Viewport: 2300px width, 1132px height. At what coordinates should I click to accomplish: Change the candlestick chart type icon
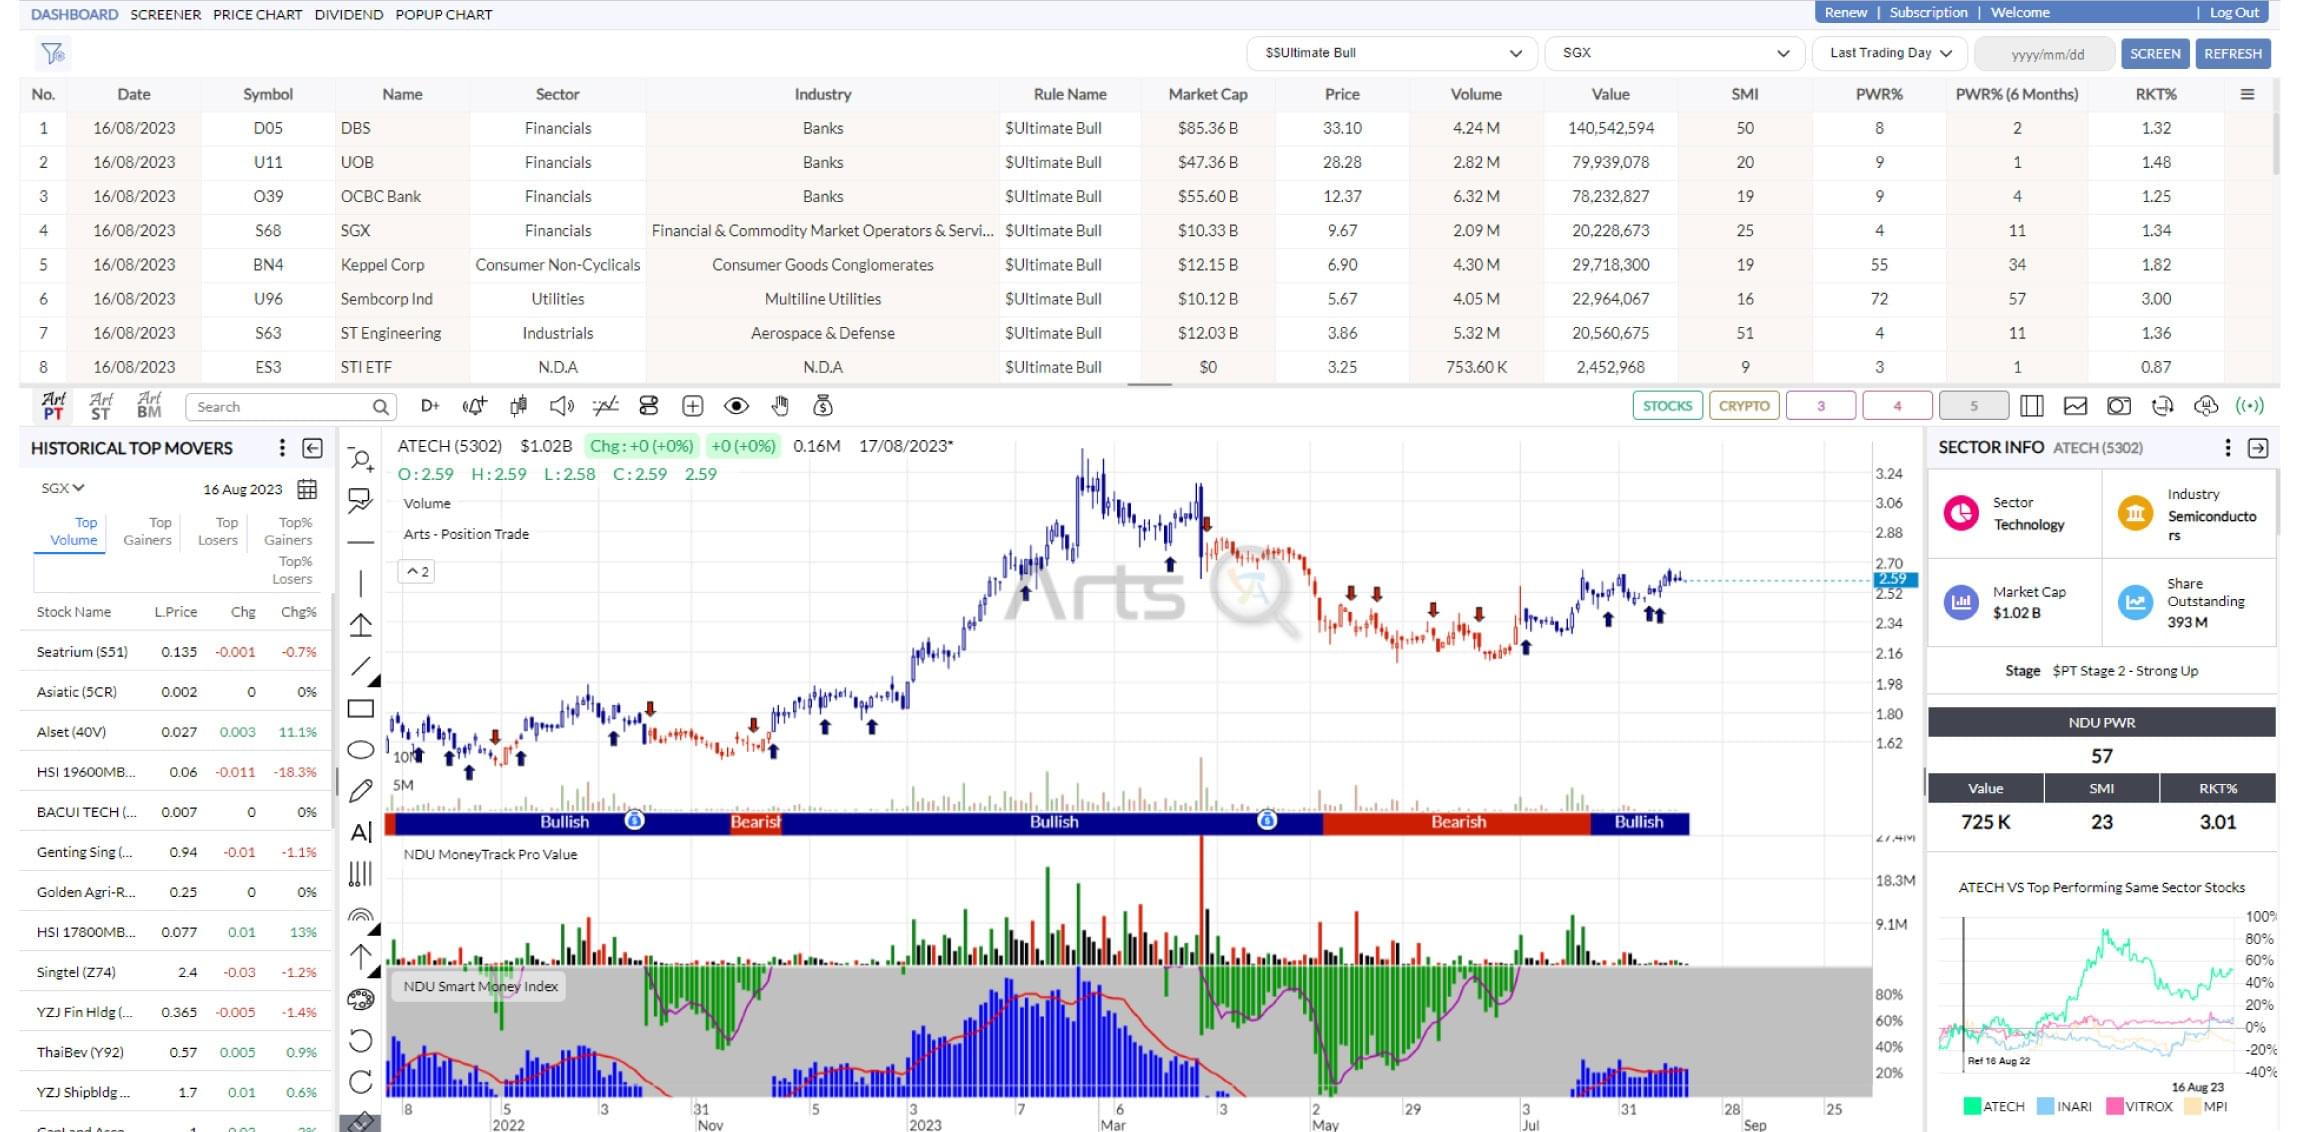518,406
